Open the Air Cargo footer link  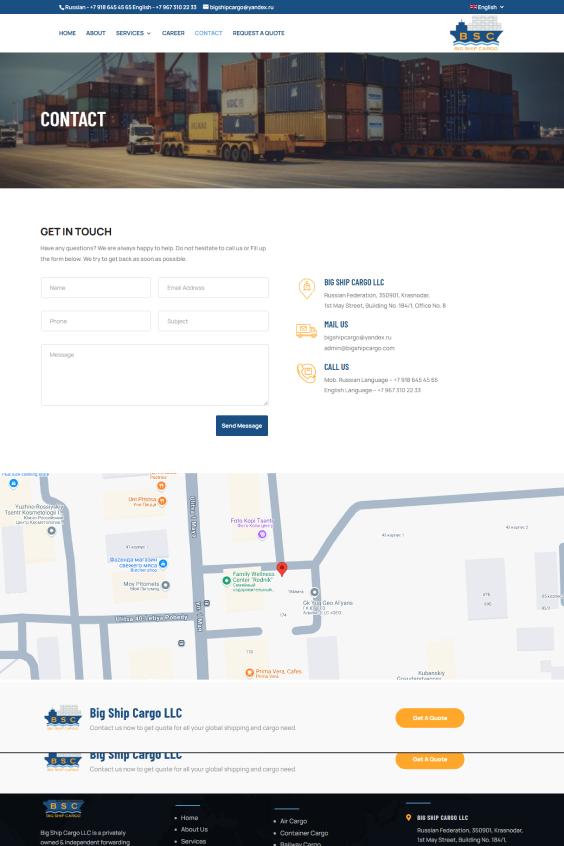(294, 821)
